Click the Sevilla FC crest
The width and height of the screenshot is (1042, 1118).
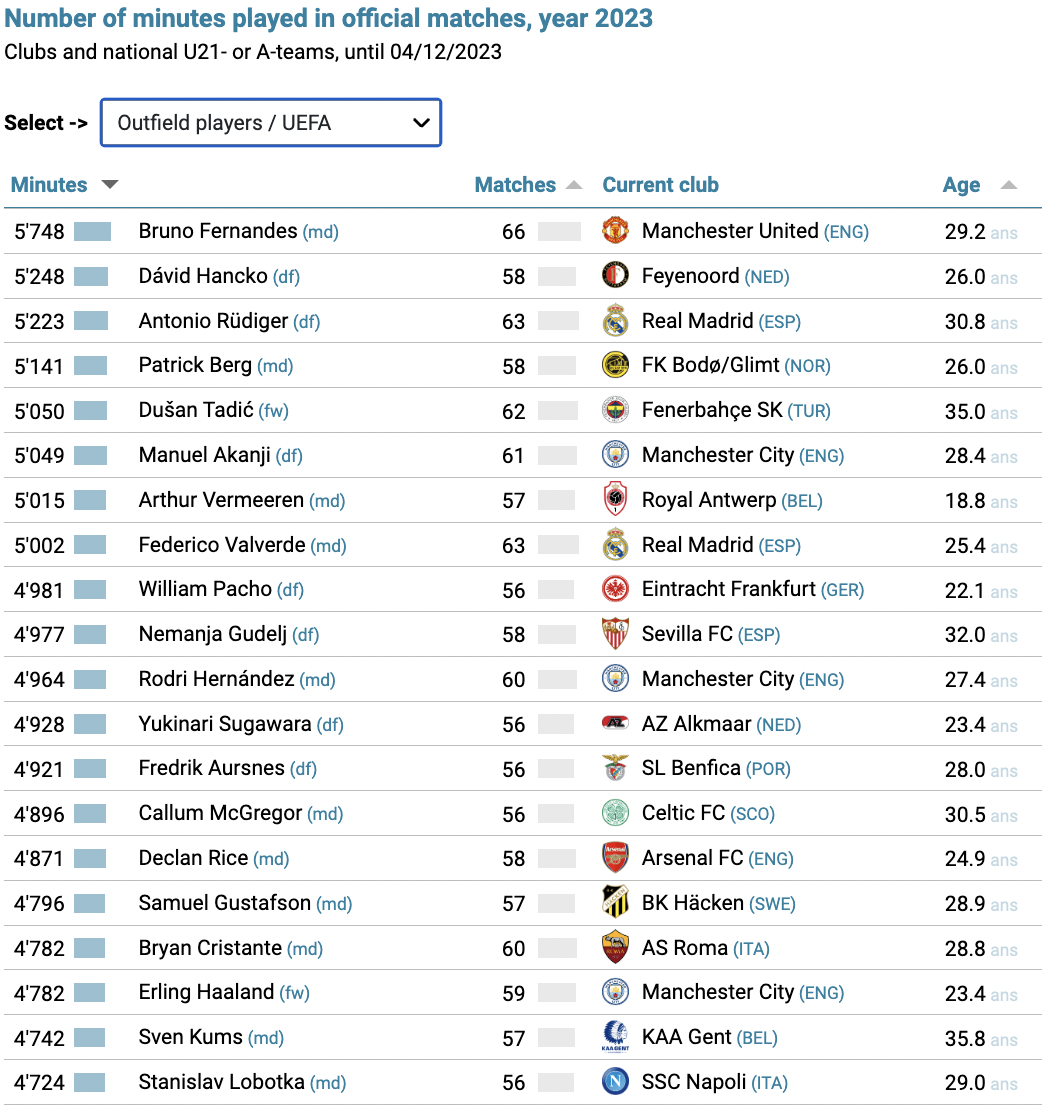pos(615,634)
